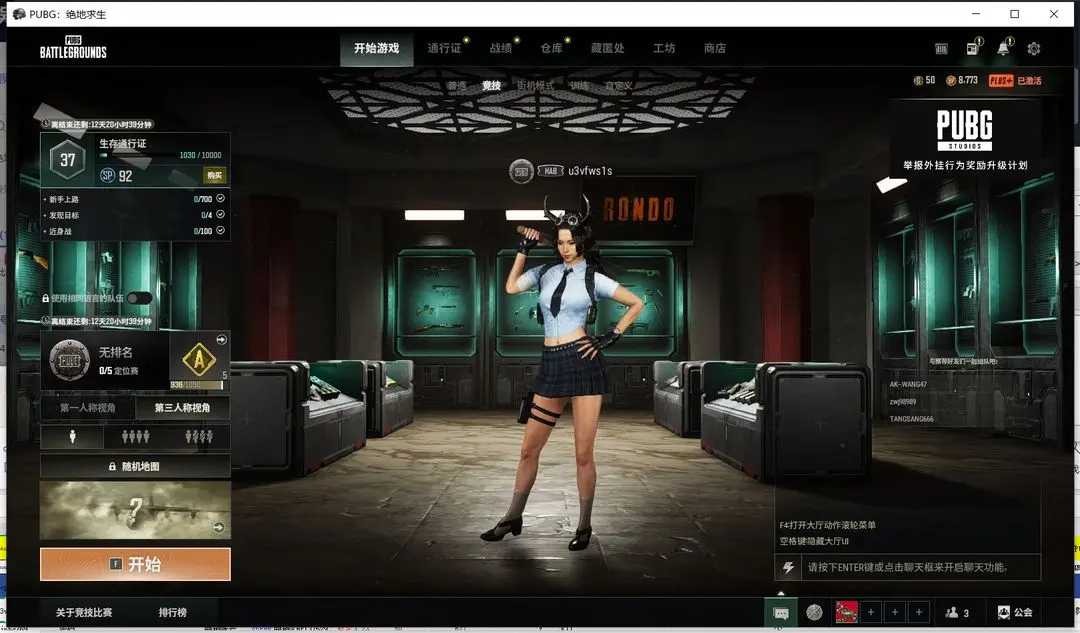Open the 仓库 tab

[551, 48]
